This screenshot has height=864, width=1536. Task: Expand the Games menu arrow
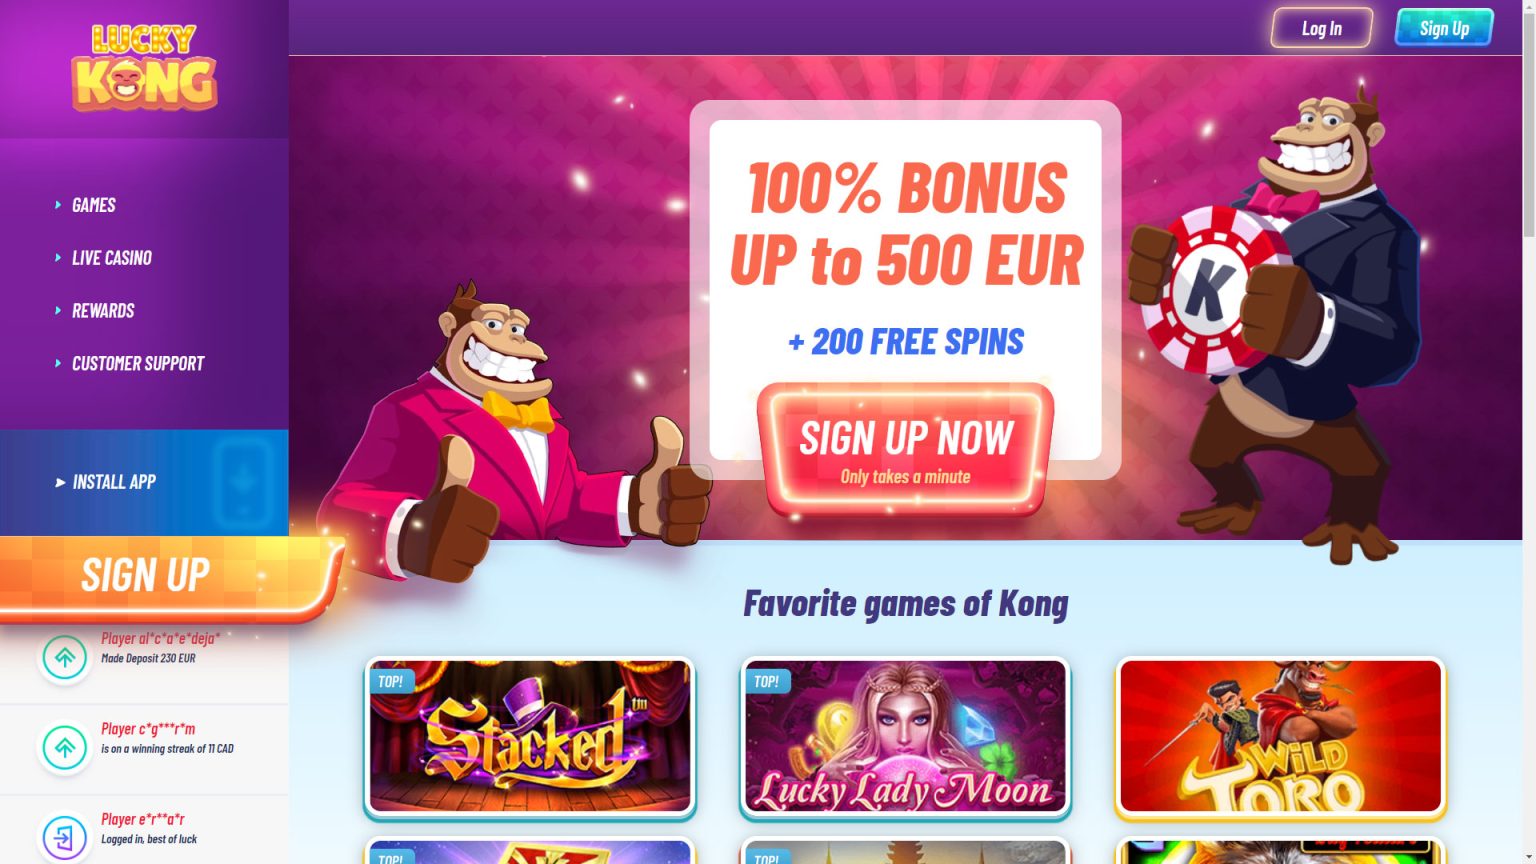[58, 205]
